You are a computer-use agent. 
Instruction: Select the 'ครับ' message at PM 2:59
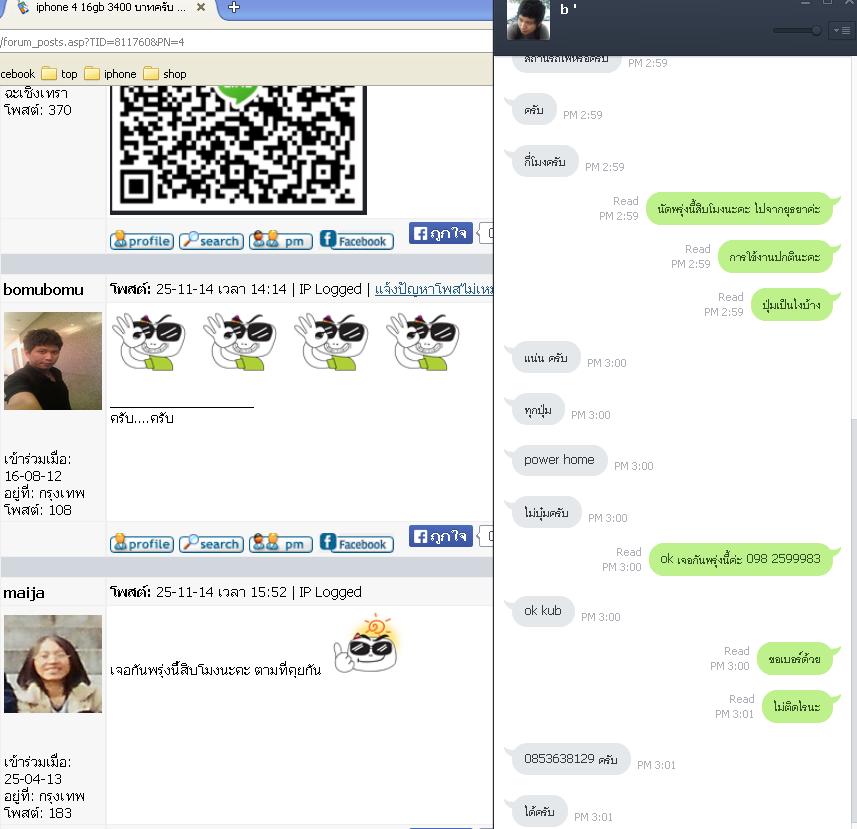pyautogui.click(x=534, y=110)
